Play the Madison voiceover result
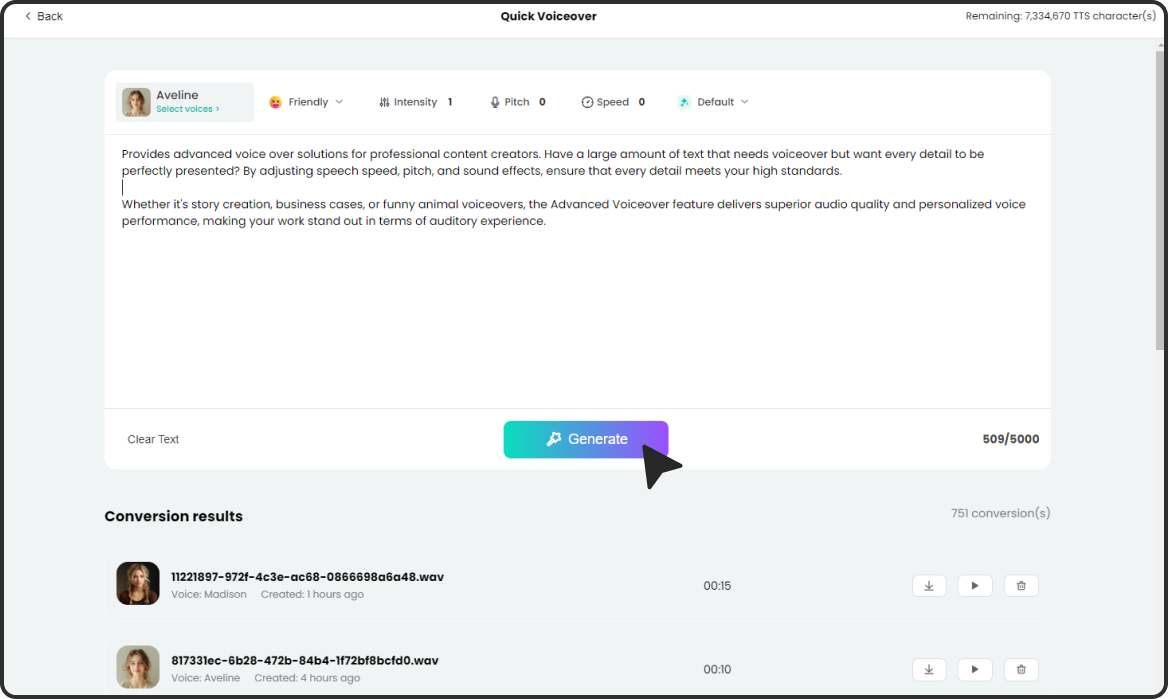Image resolution: width=1168 pixels, height=699 pixels. click(x=975, y=586)
